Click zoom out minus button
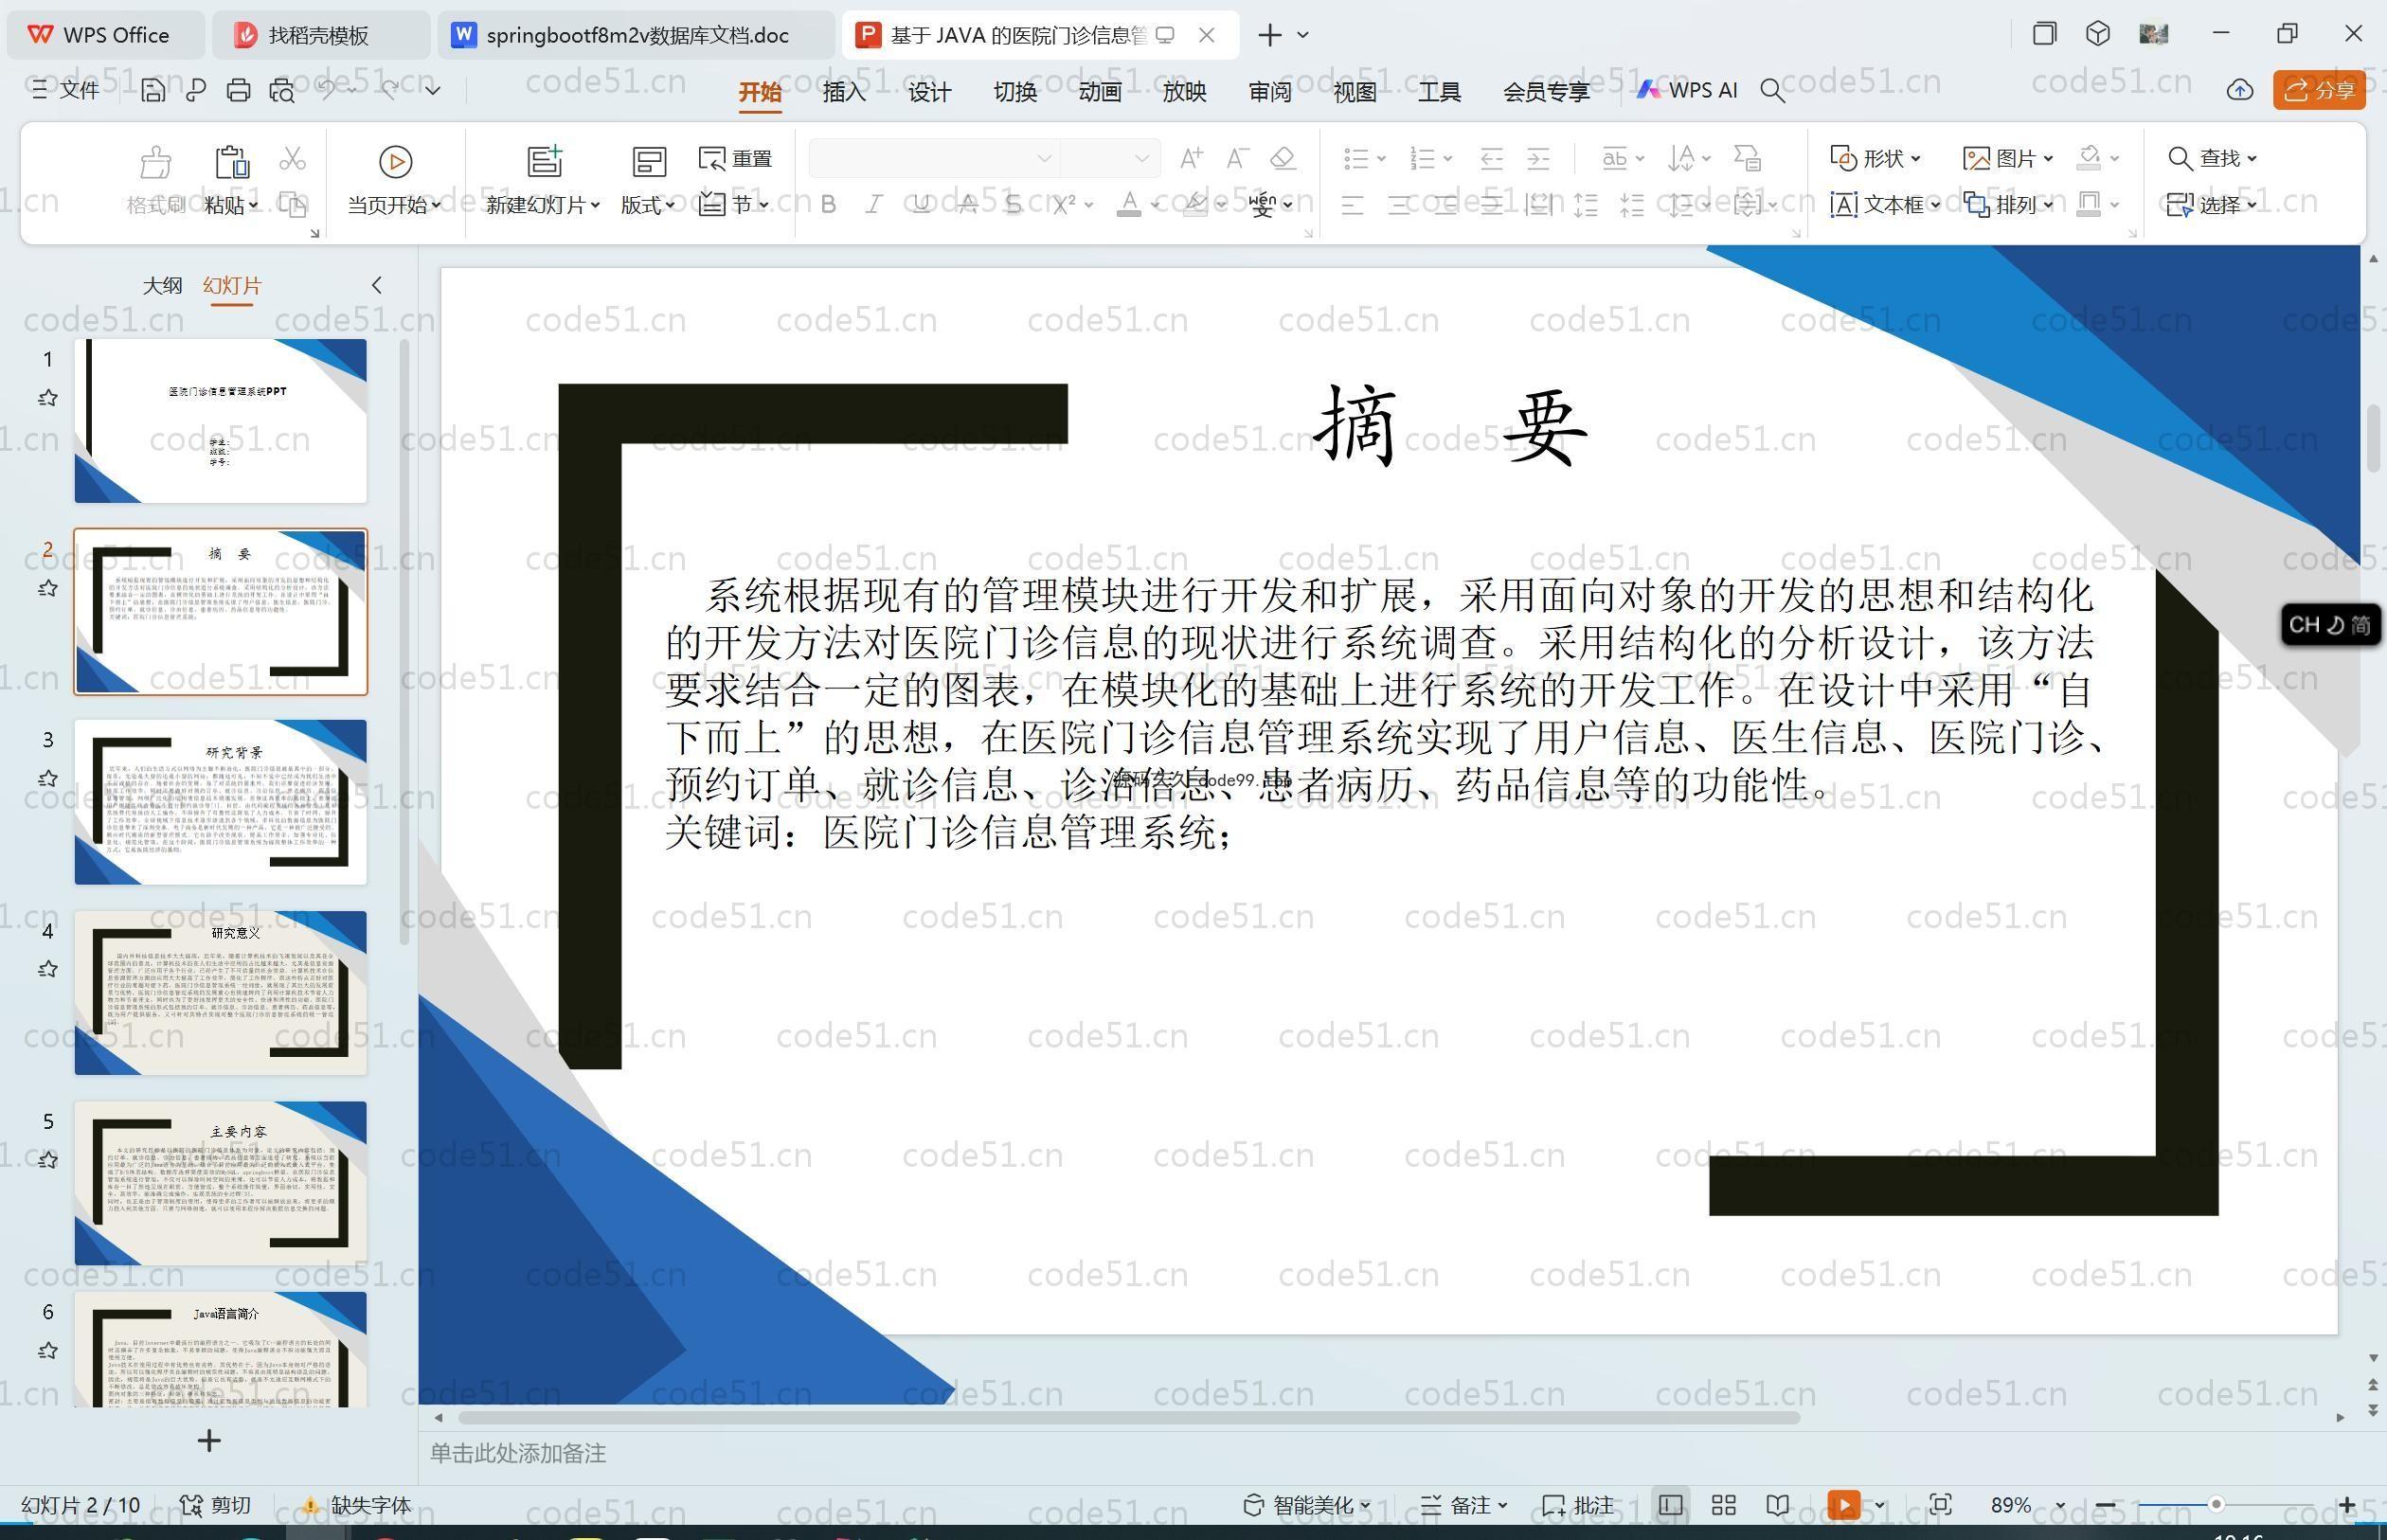 [x=2105, y=1505]
